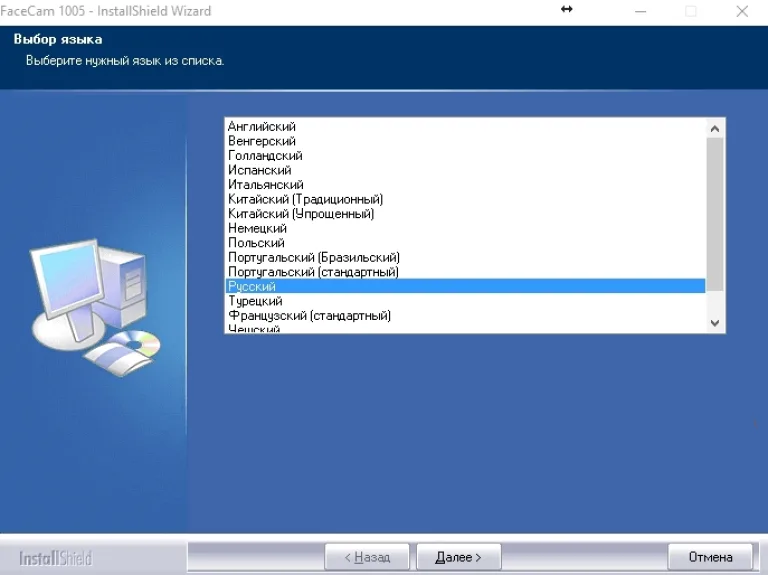Click the disabled maximize window button
The height and width of the screenshot is (575, 768).
pos(691,11)
